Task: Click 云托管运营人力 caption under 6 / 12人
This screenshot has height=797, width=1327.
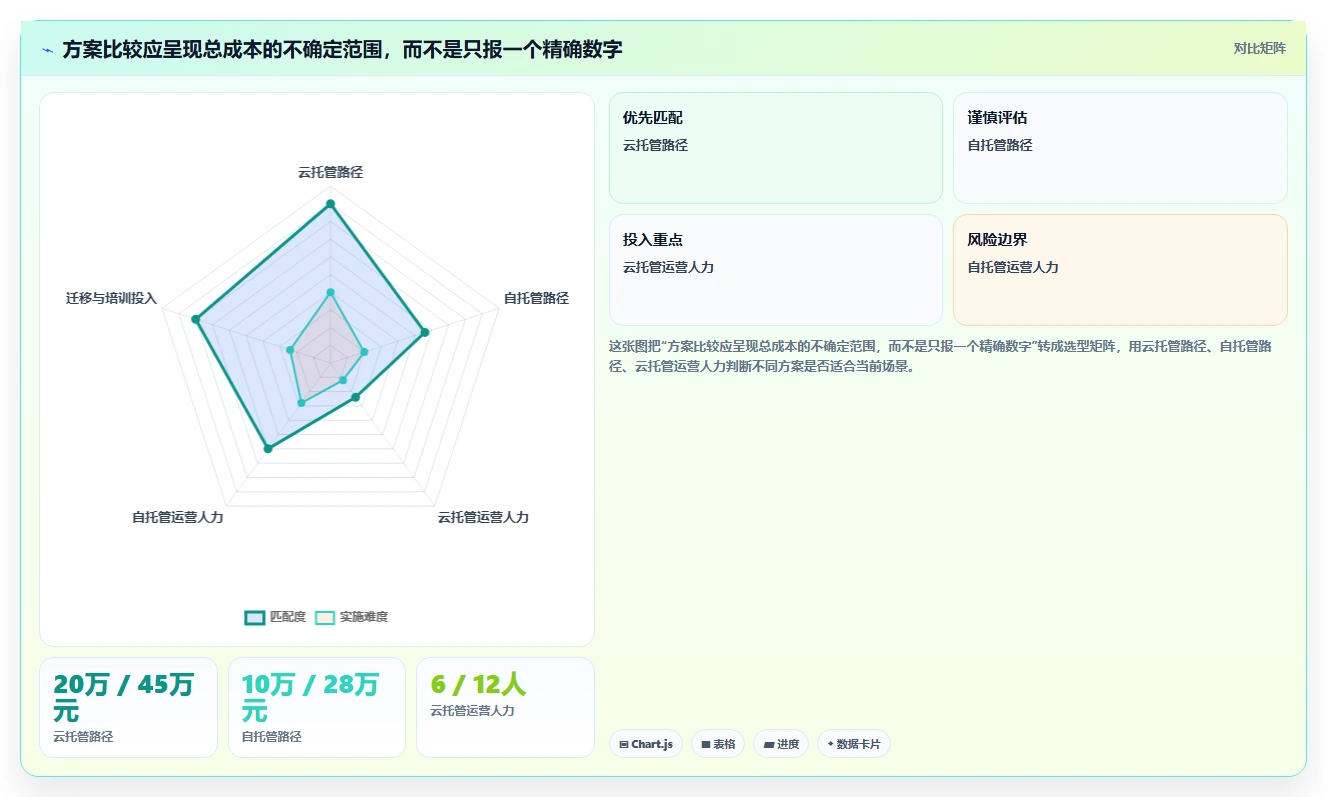Action: point(472,711)
